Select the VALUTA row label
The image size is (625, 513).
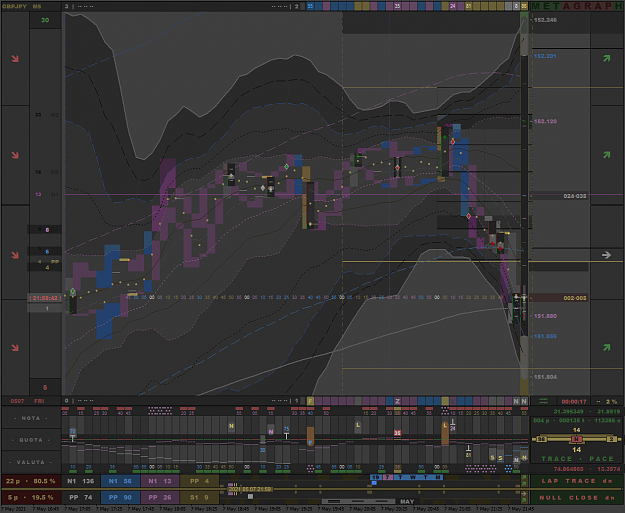click(x=31, y=462)
